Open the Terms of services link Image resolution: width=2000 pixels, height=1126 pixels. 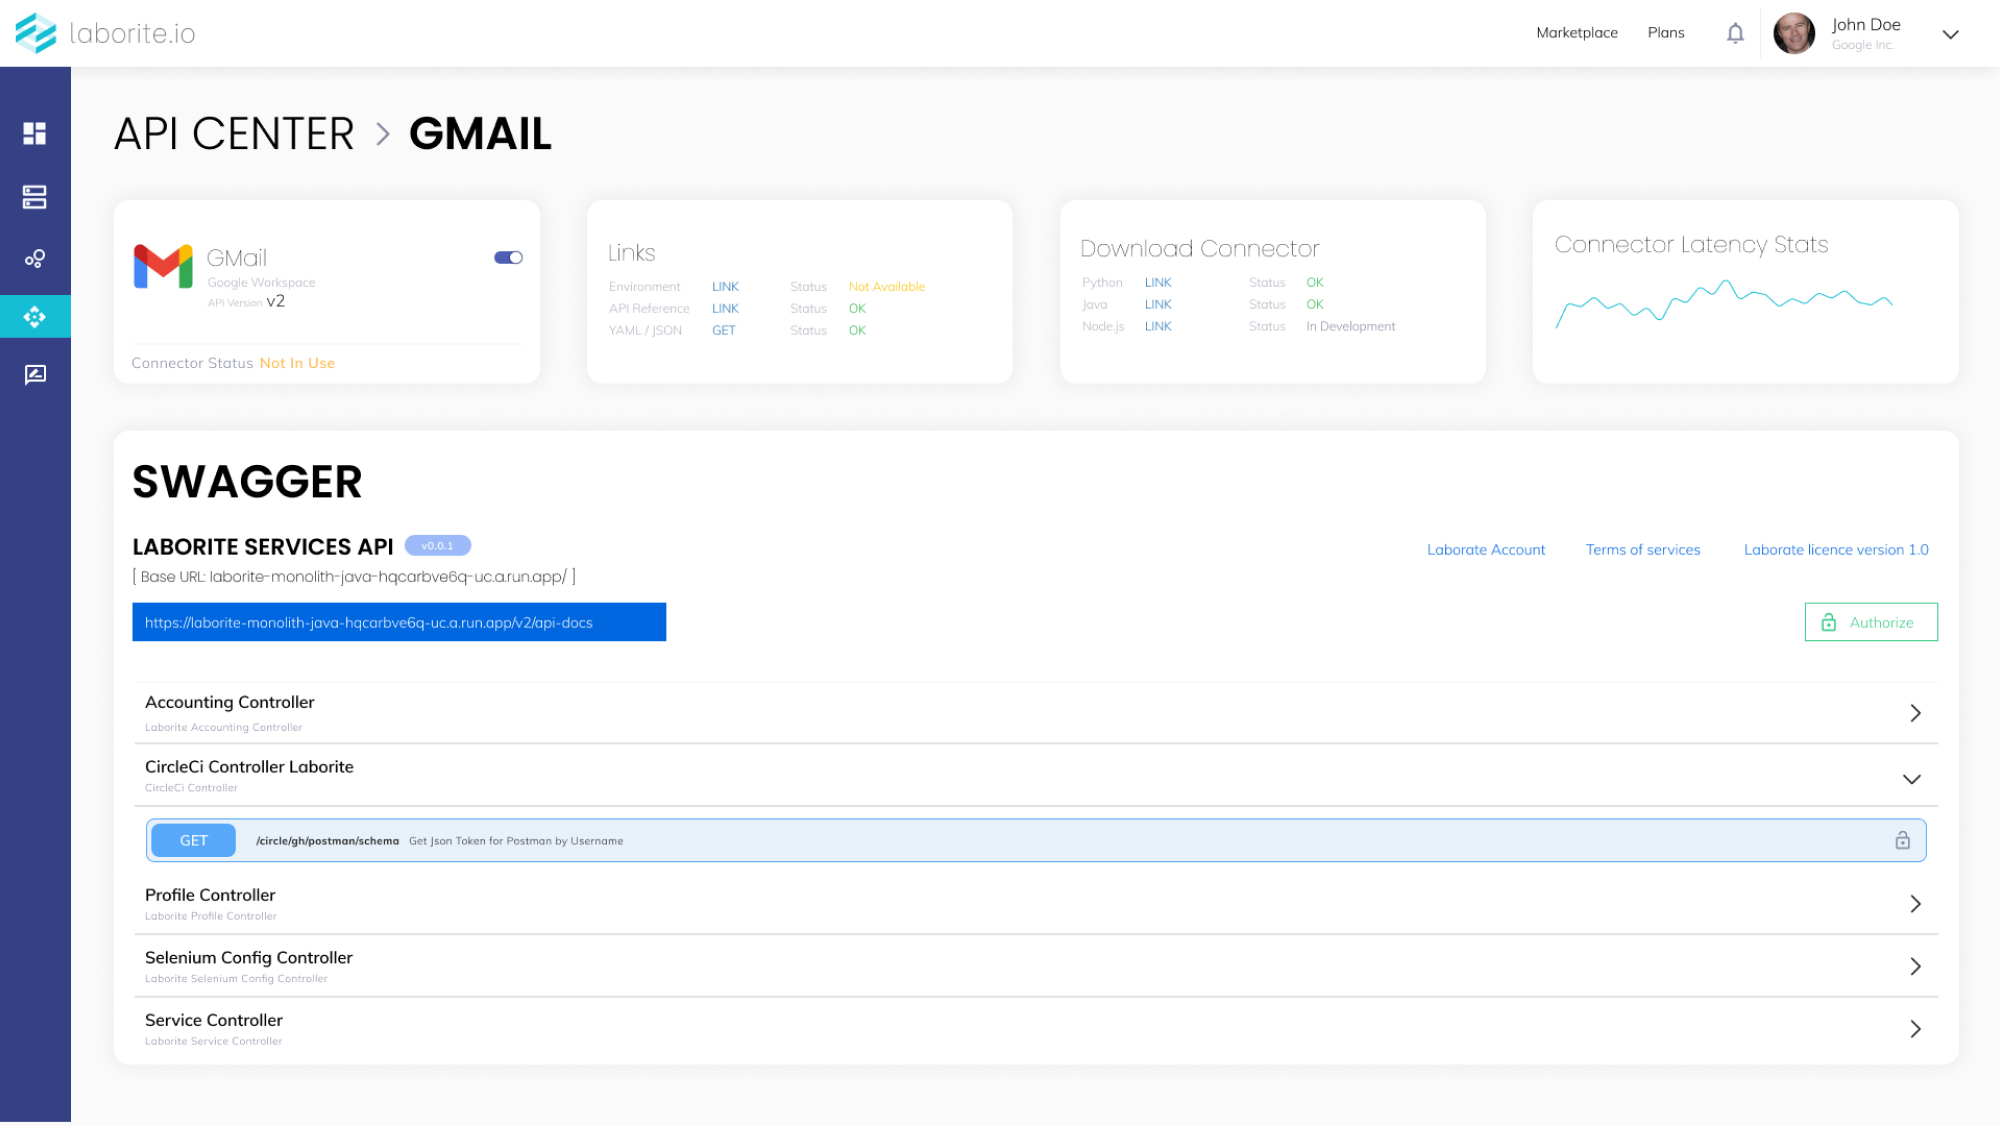click(1642, 550)
